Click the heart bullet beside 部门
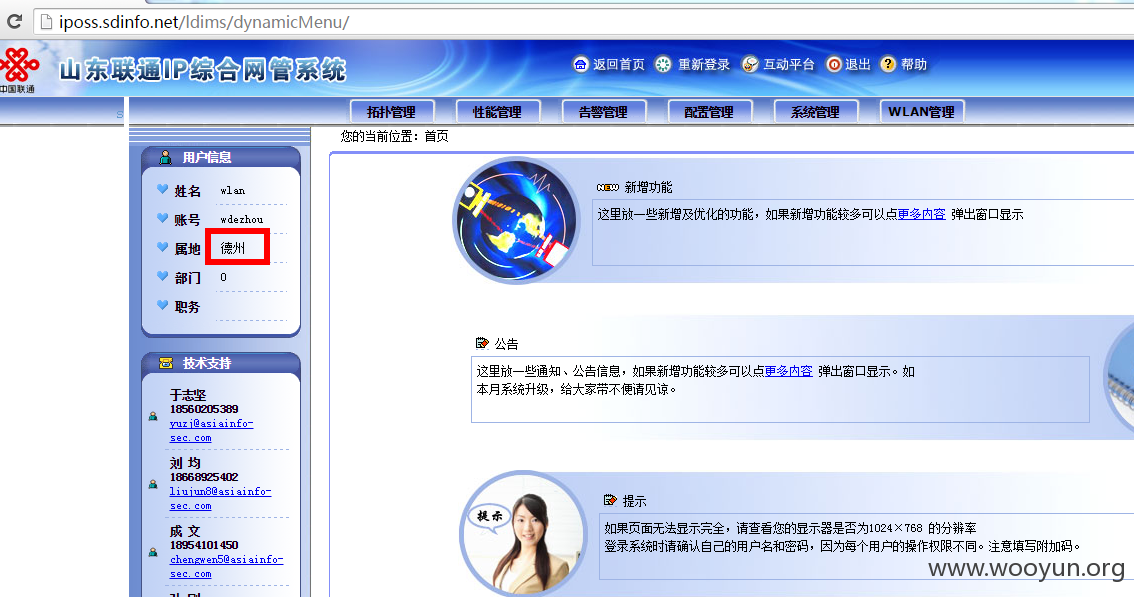 coord(163,276)
